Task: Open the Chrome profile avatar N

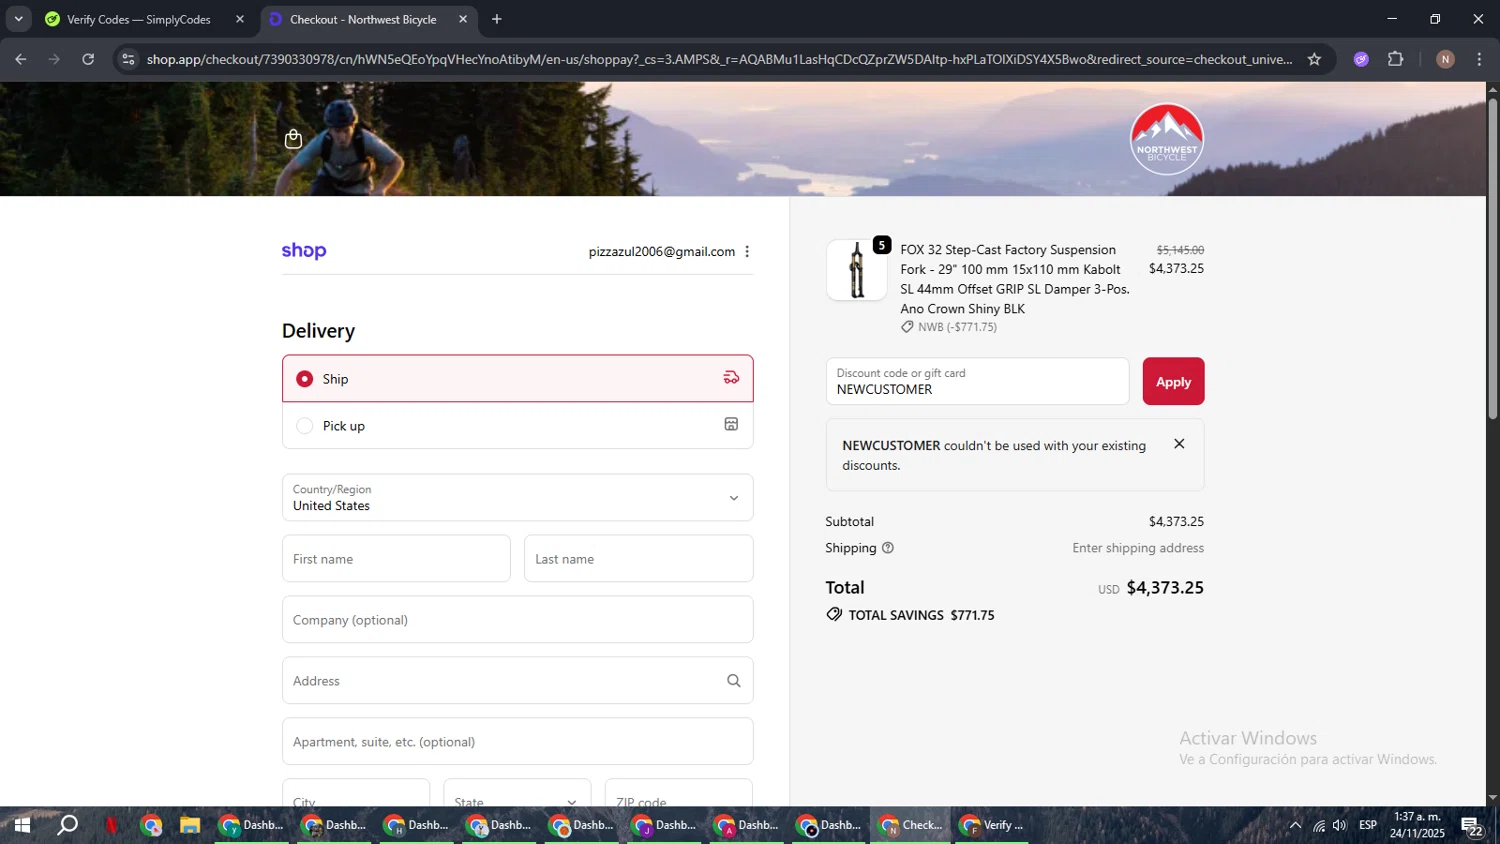Action: (x=1445, y=59)
